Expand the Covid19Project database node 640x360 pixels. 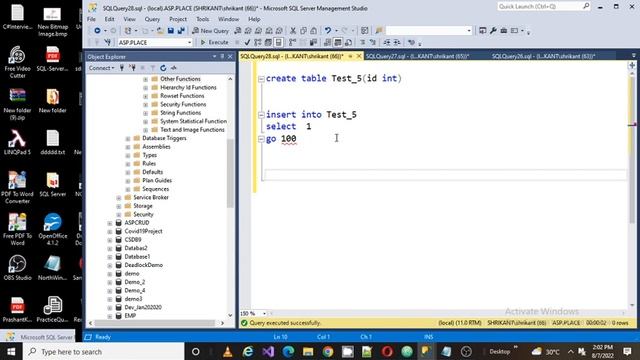coord(110,231)
